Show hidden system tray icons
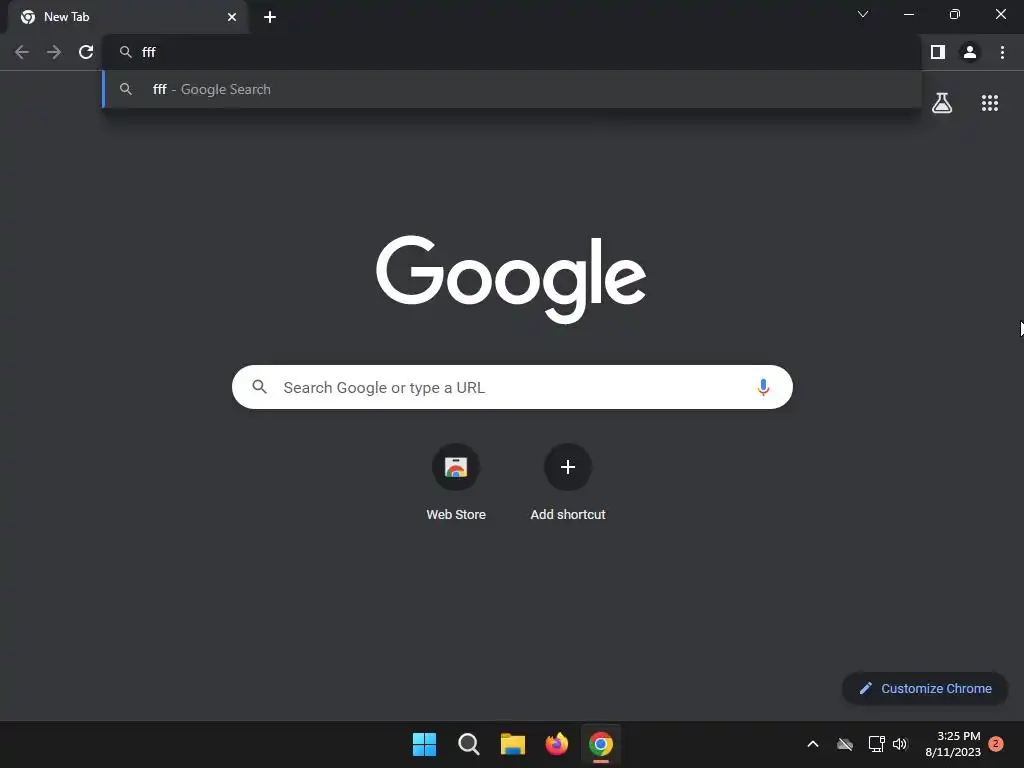This screenshot has width=1024, height=768. click(813, 744)
